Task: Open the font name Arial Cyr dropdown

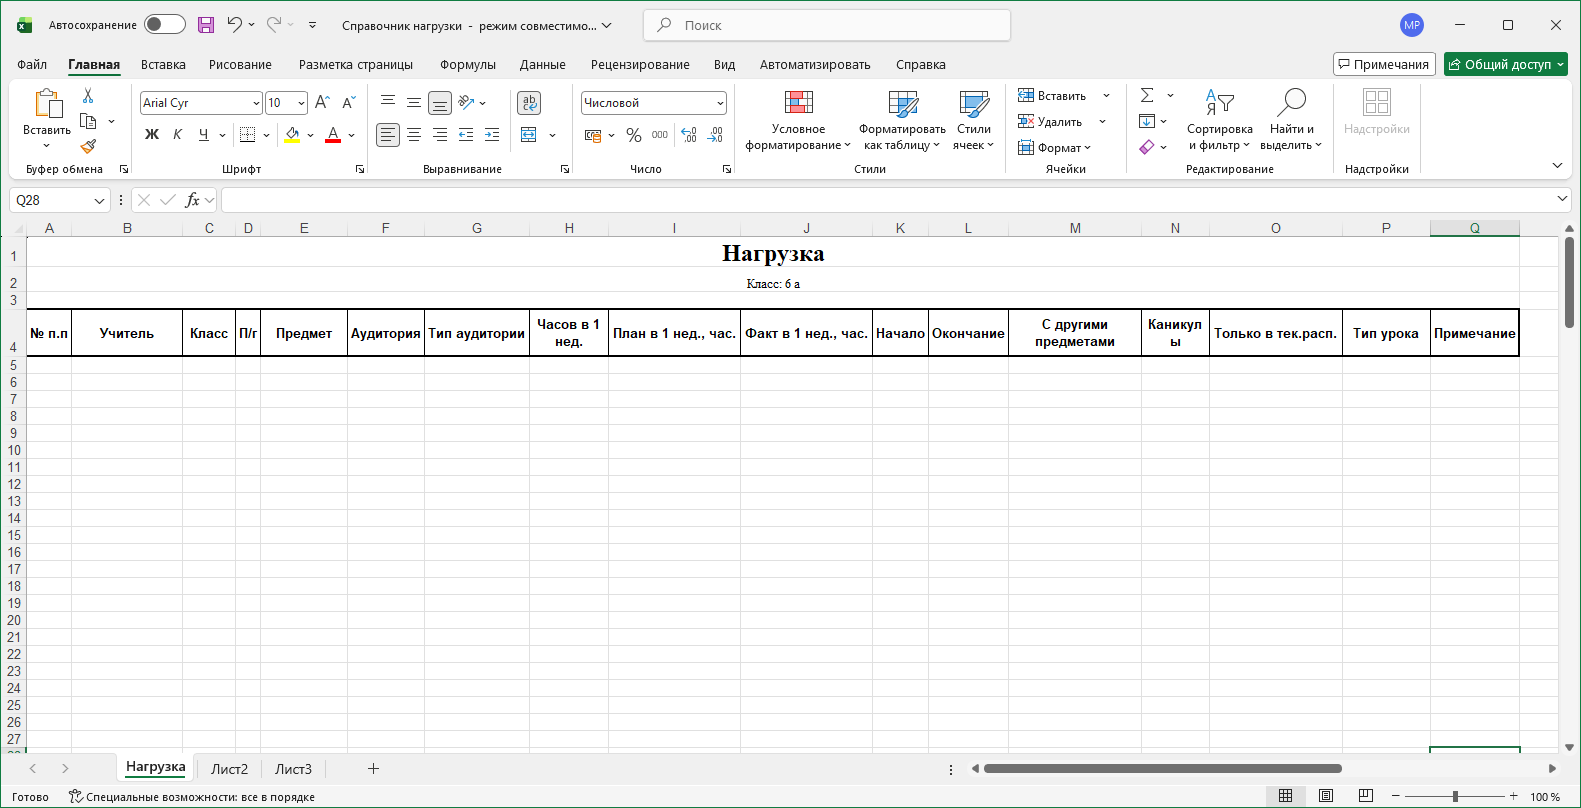Action: click(256, 103)
